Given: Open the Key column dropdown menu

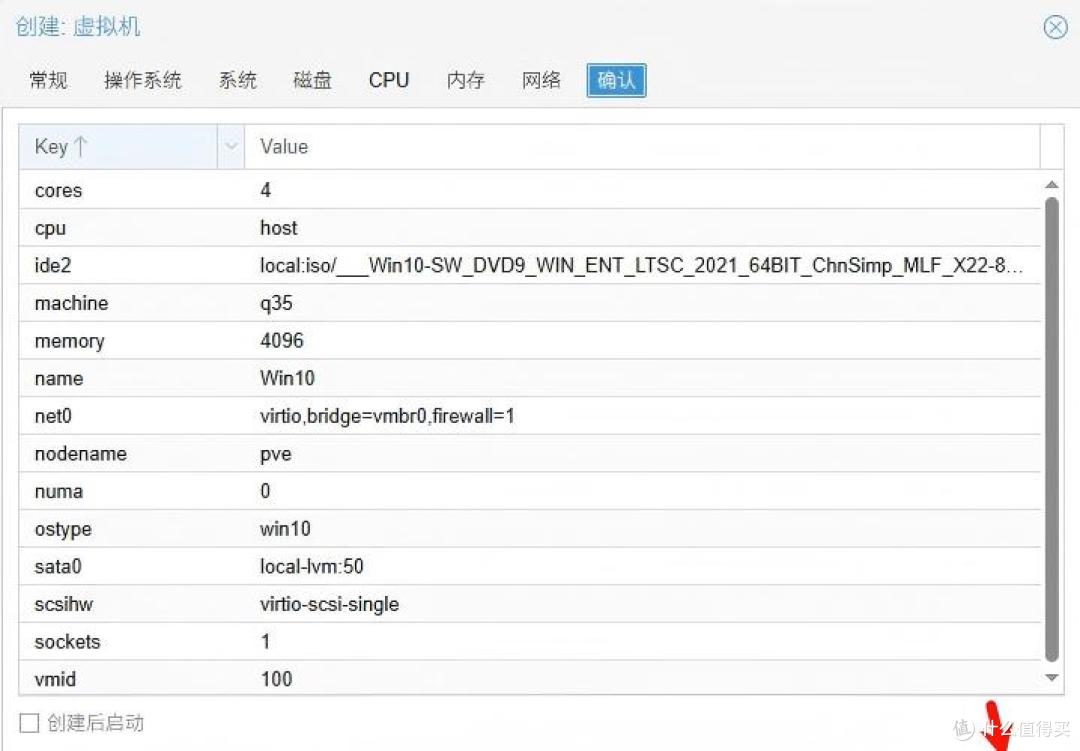Looking at the screenshot, I should coord(231,147).
